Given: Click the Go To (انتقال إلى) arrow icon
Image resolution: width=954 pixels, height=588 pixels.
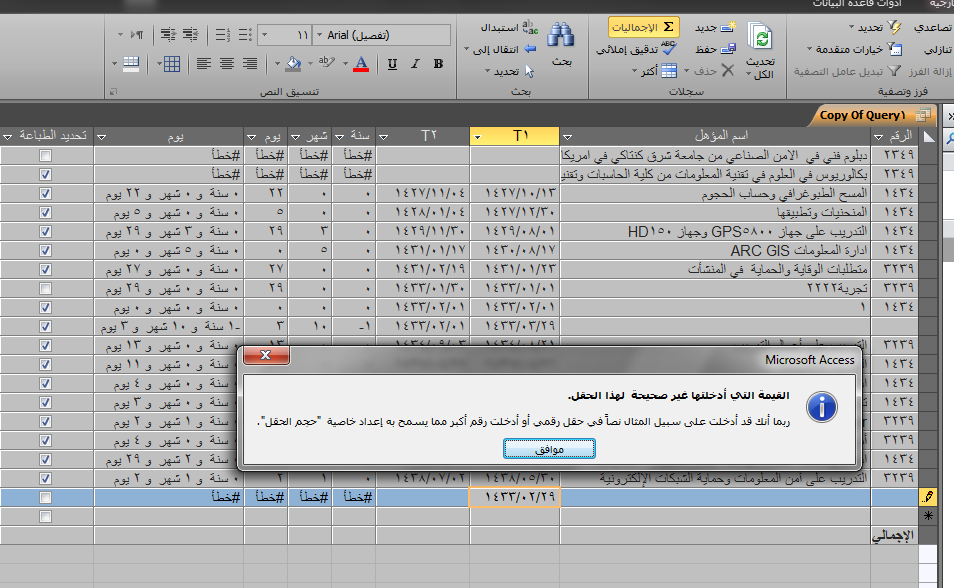Looking at the screenshot, I should pyautogui.click(x=530, y=49).
